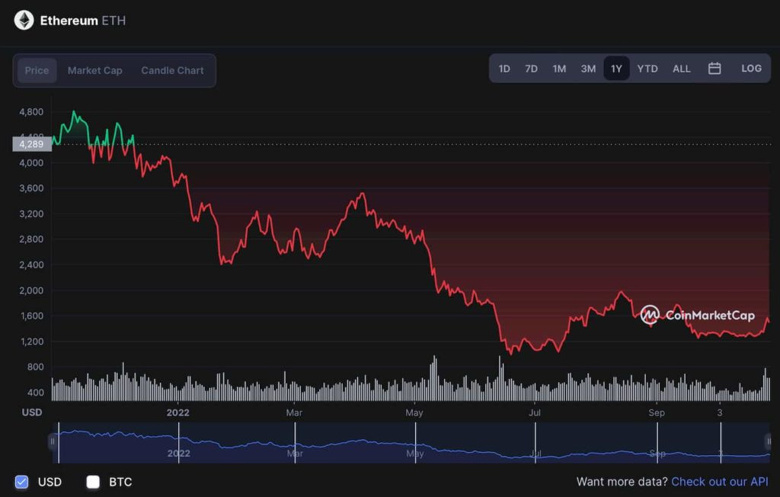This screenshot has height=497, width=780.
Task: Click the CoinMarketCap watermark logo
Action: click(x=697, y=315)
